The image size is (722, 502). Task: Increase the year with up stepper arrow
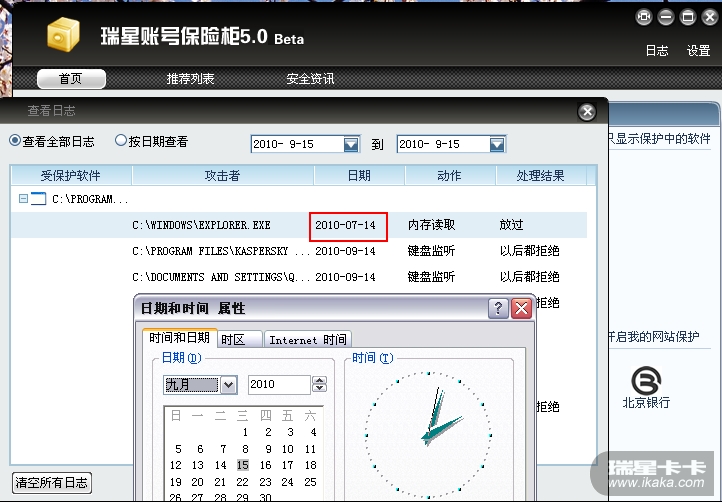pos(320,380)
